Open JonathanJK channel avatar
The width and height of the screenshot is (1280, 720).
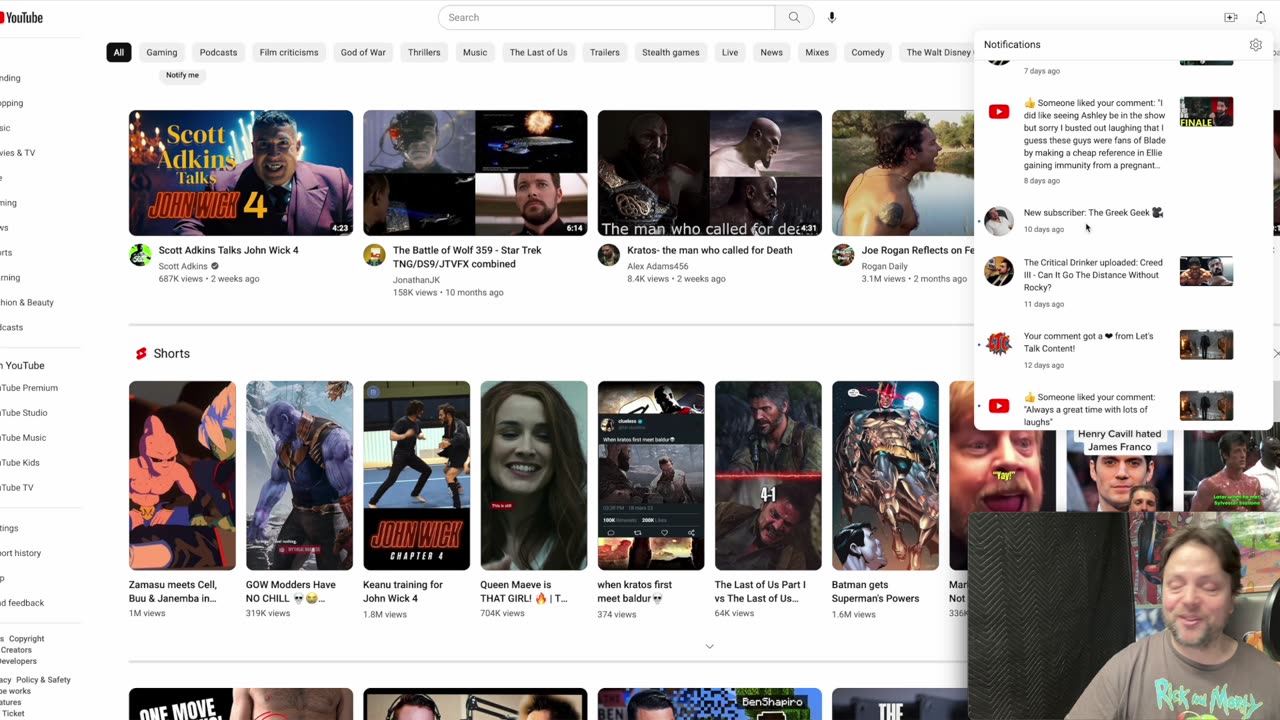click(375, 255)
